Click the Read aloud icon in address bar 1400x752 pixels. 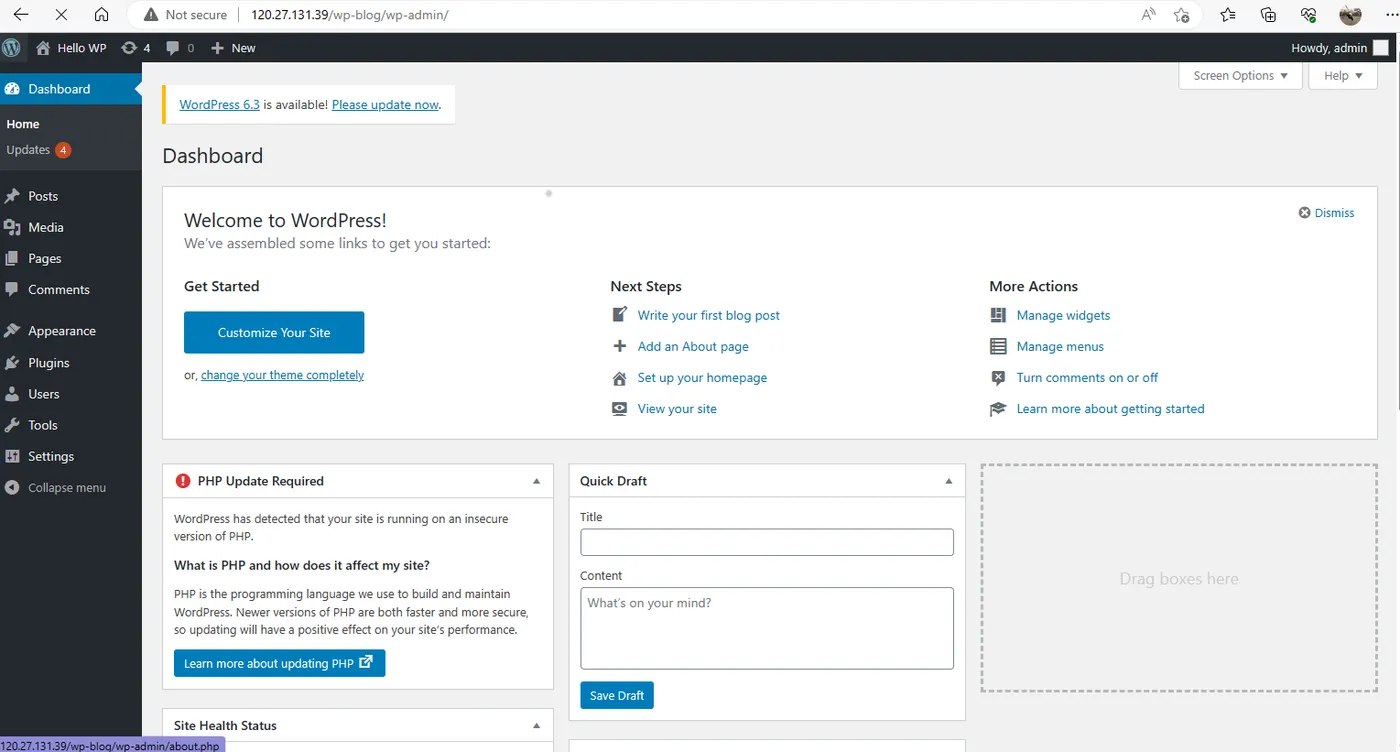1149,15
